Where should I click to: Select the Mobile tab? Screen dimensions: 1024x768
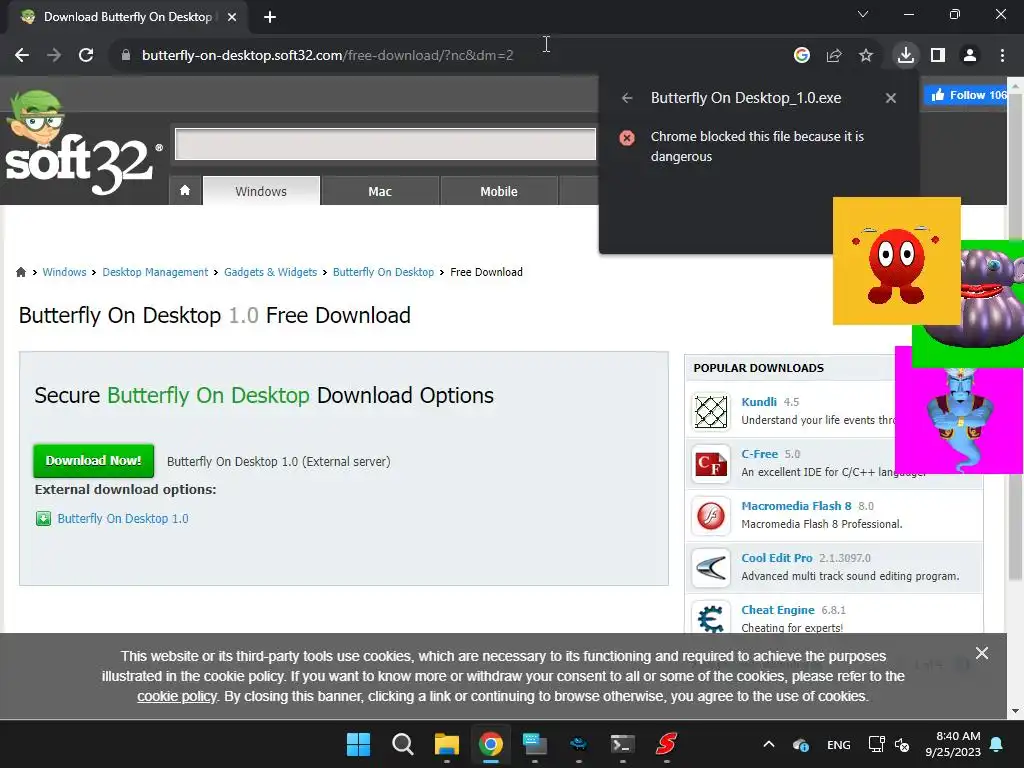tap(499, 191)
